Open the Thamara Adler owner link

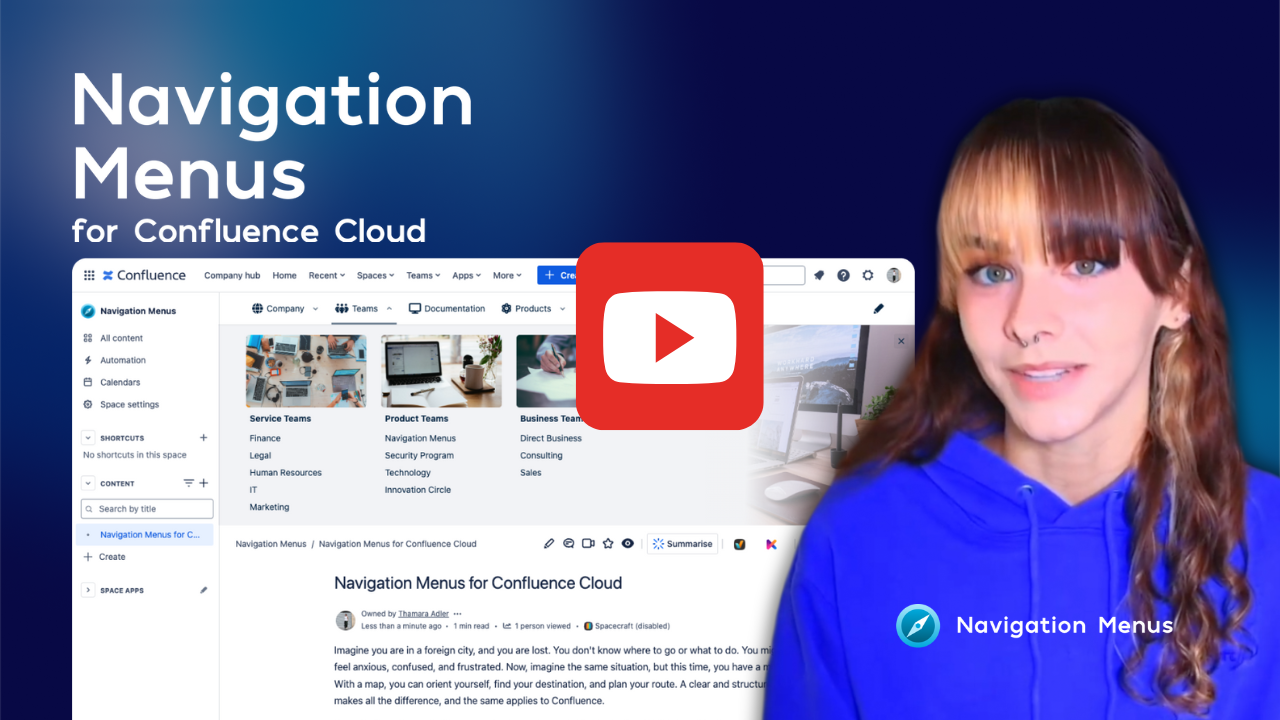click(423, 614)
